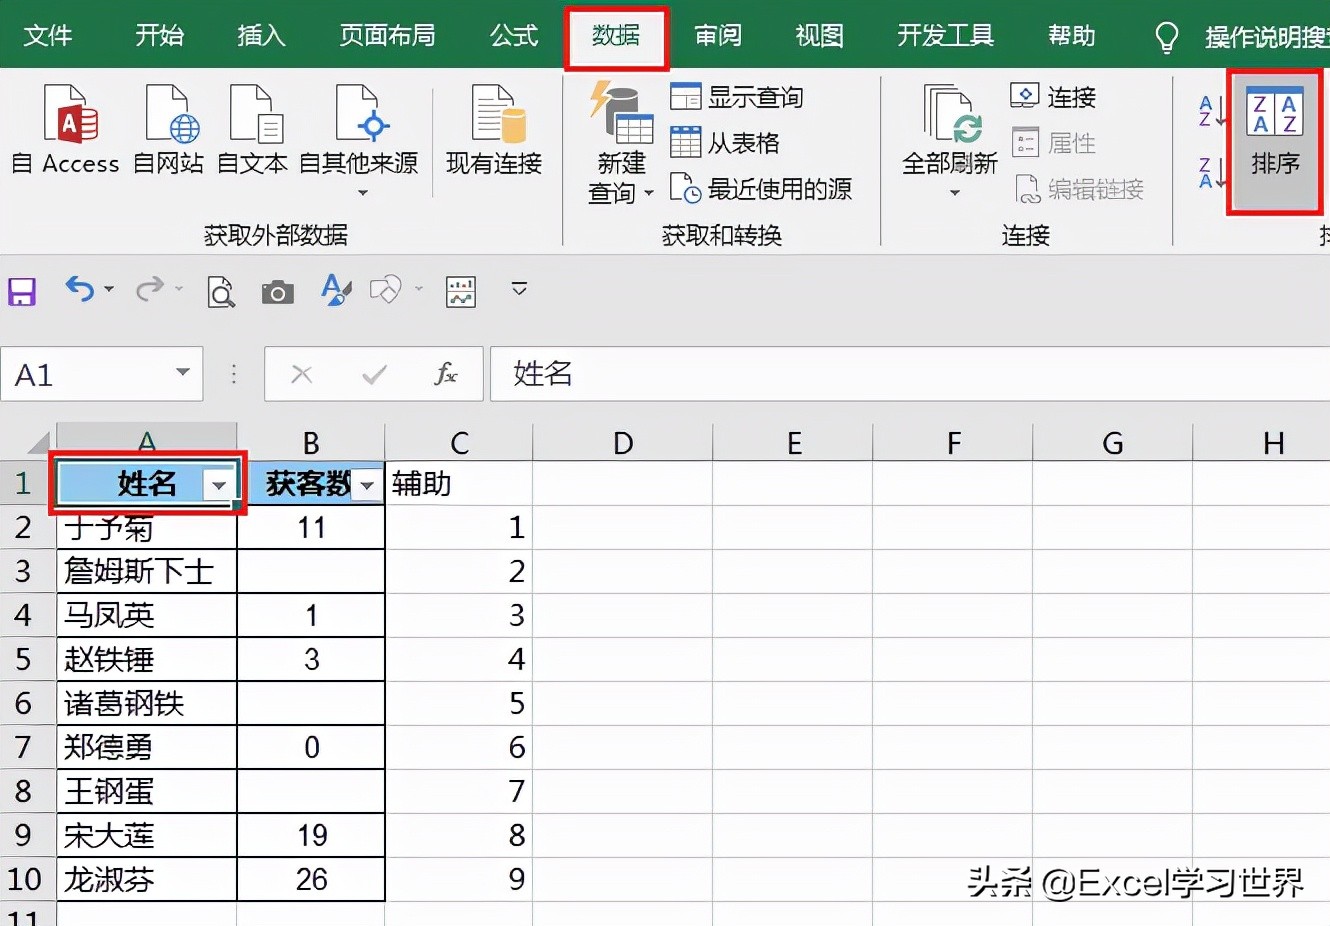Click 最近使用的源 icon

(x=763, y=188)
